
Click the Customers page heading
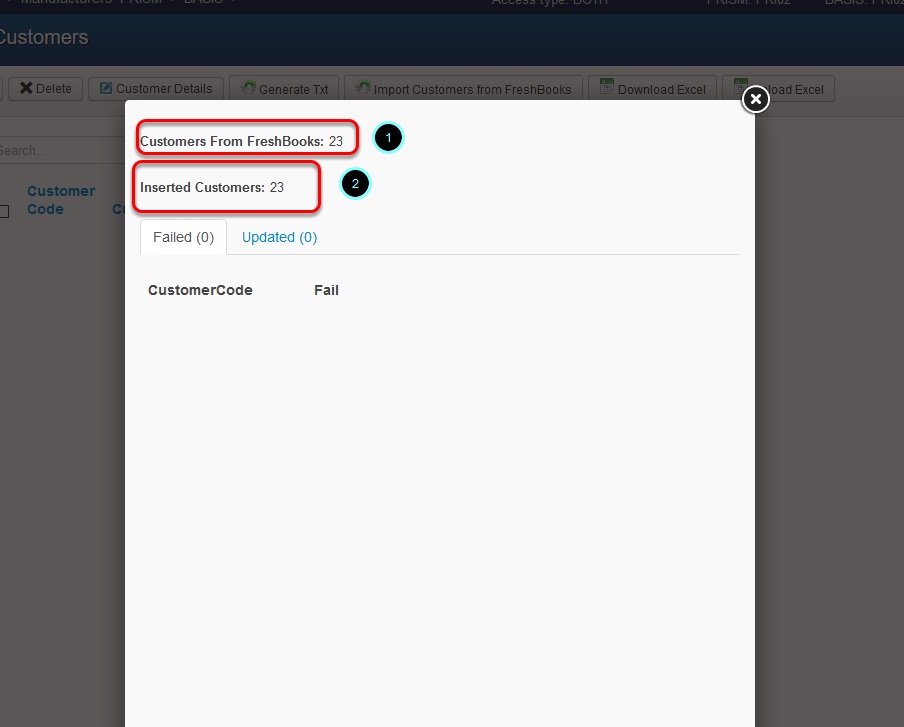click(x=44, y=37)
